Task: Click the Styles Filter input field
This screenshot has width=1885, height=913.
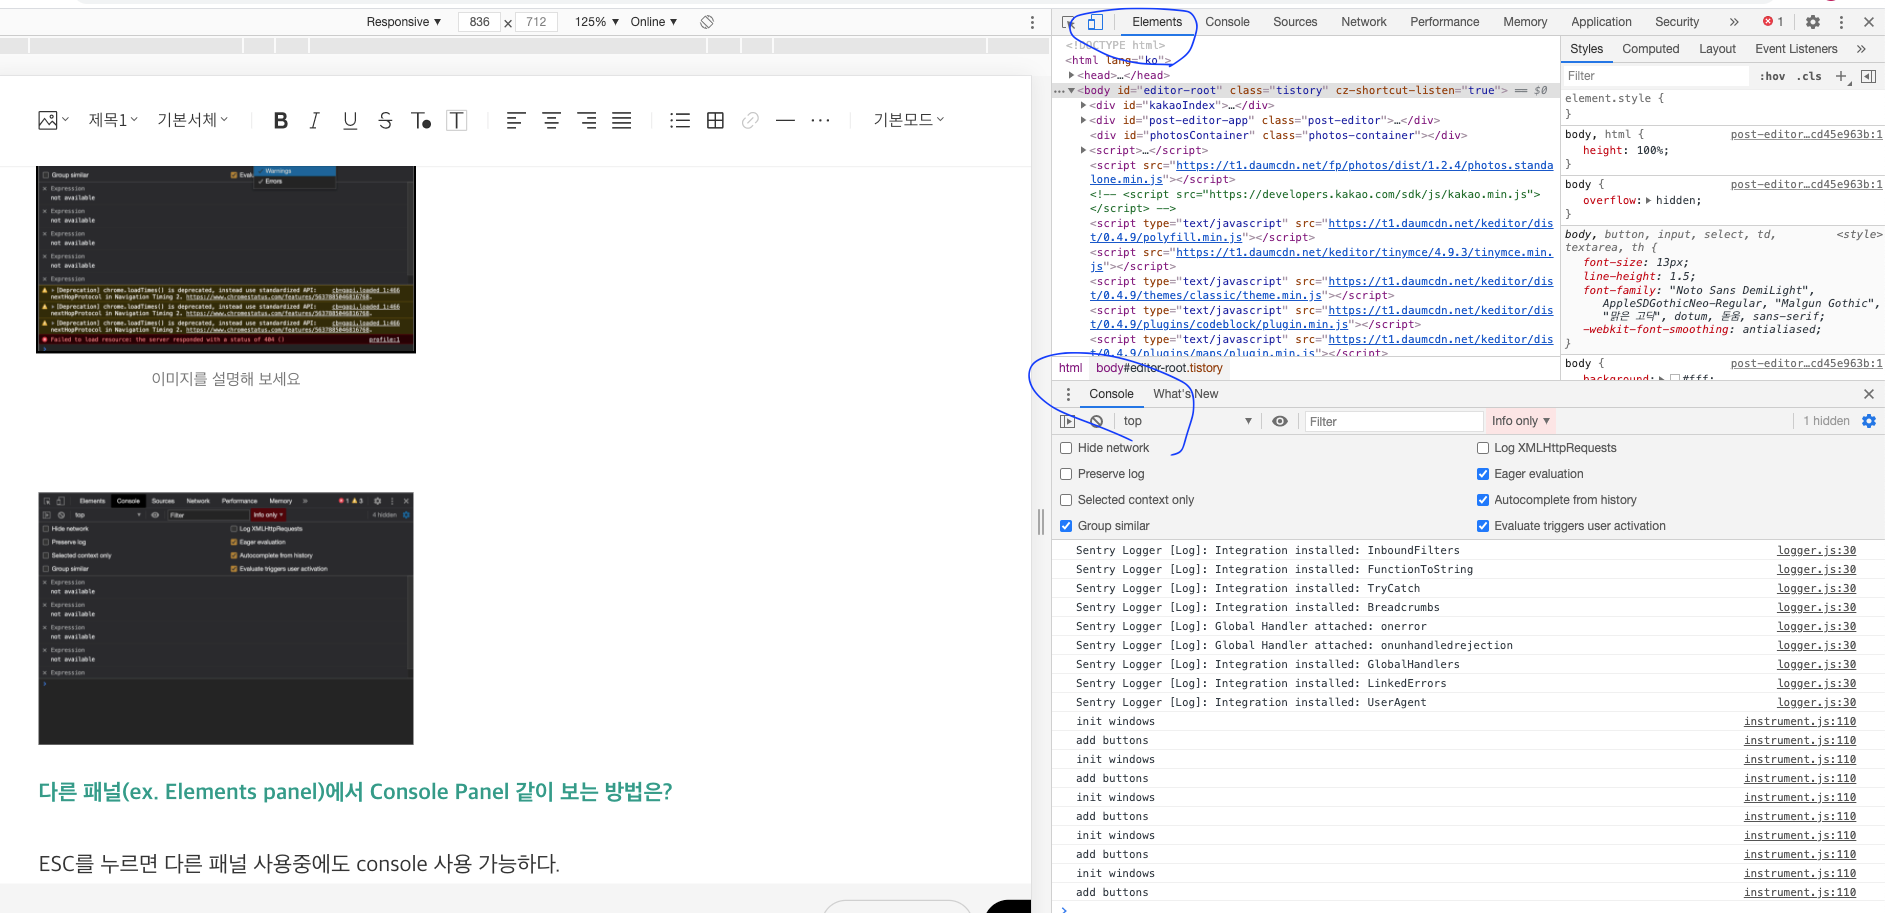Action: [x=1657, y=76]
